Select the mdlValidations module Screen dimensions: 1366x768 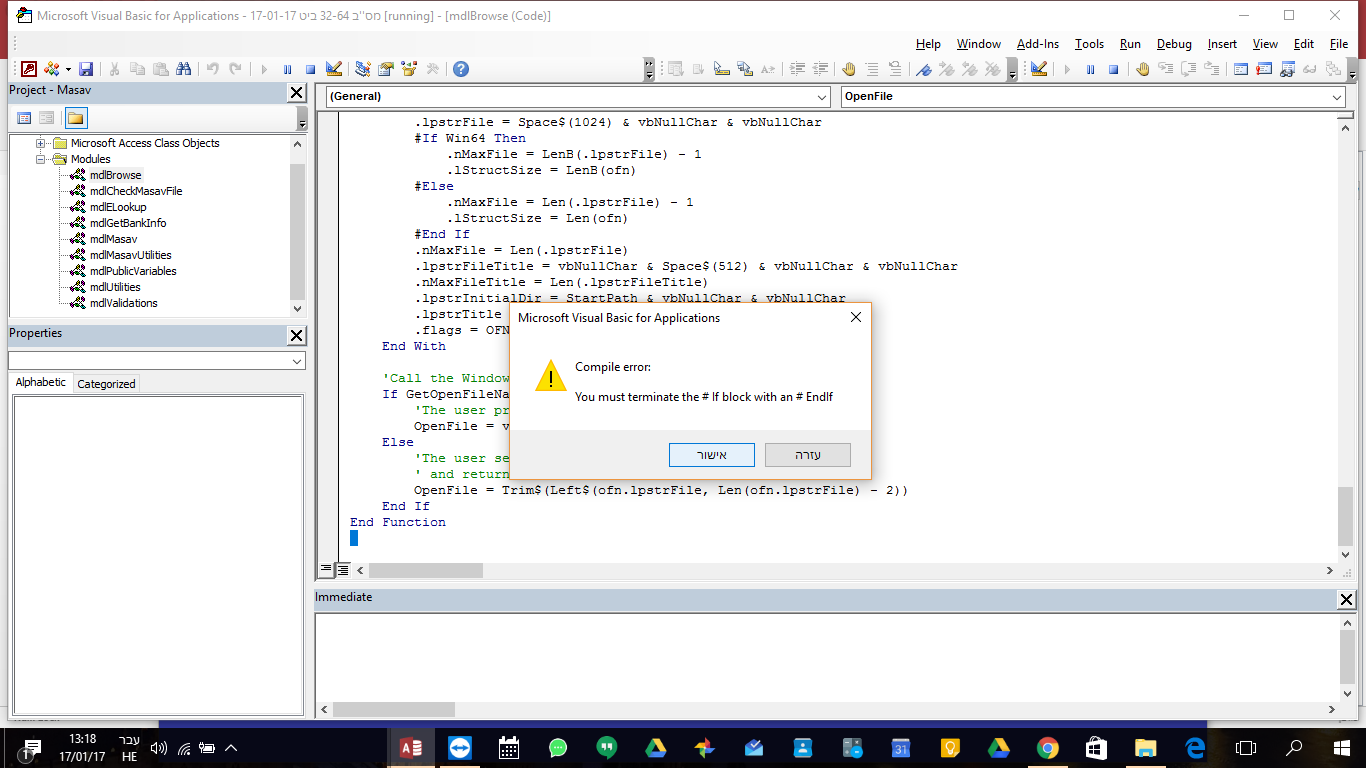coord(124,303)
